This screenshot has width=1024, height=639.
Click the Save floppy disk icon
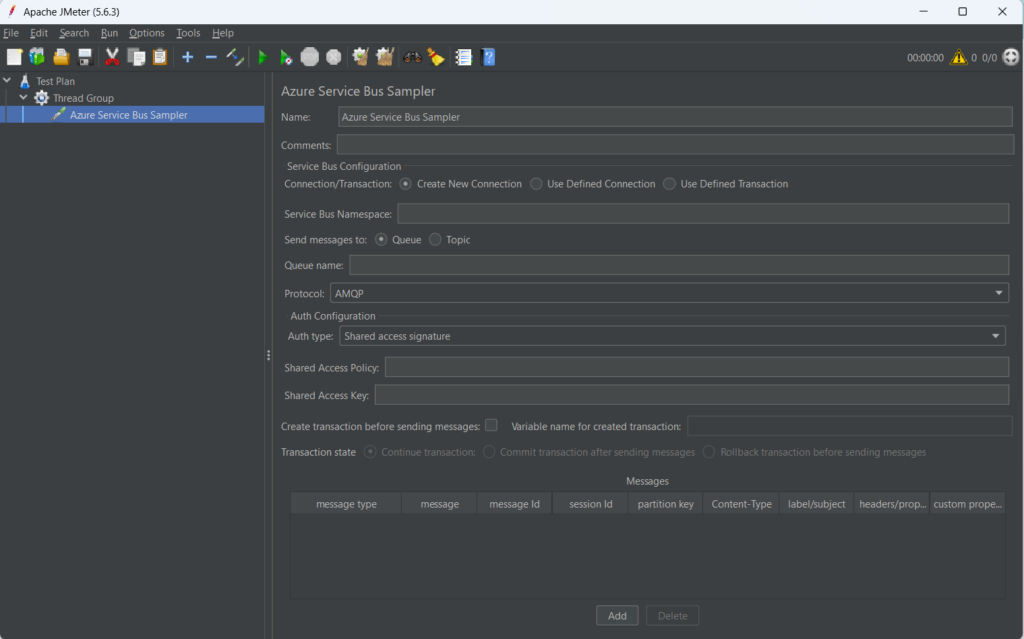(85, 58)
